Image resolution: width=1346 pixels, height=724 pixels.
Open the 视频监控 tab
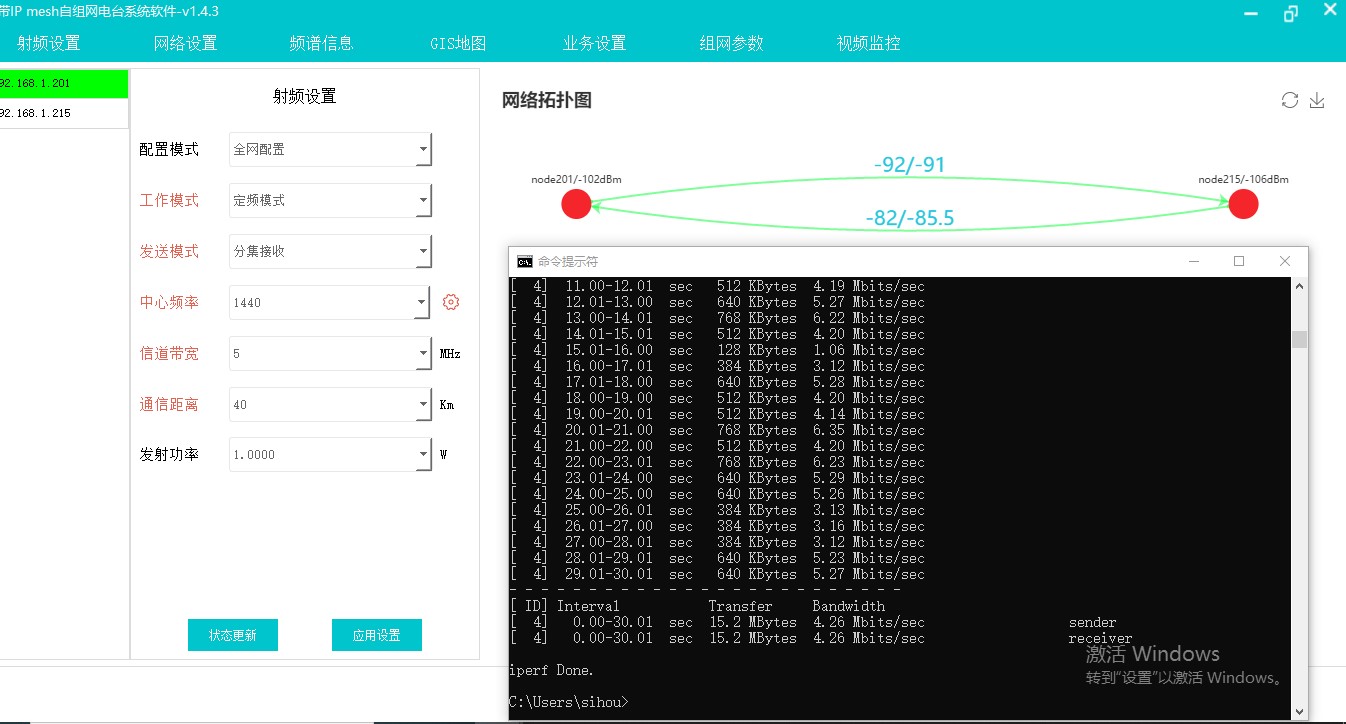click(868, 44)
